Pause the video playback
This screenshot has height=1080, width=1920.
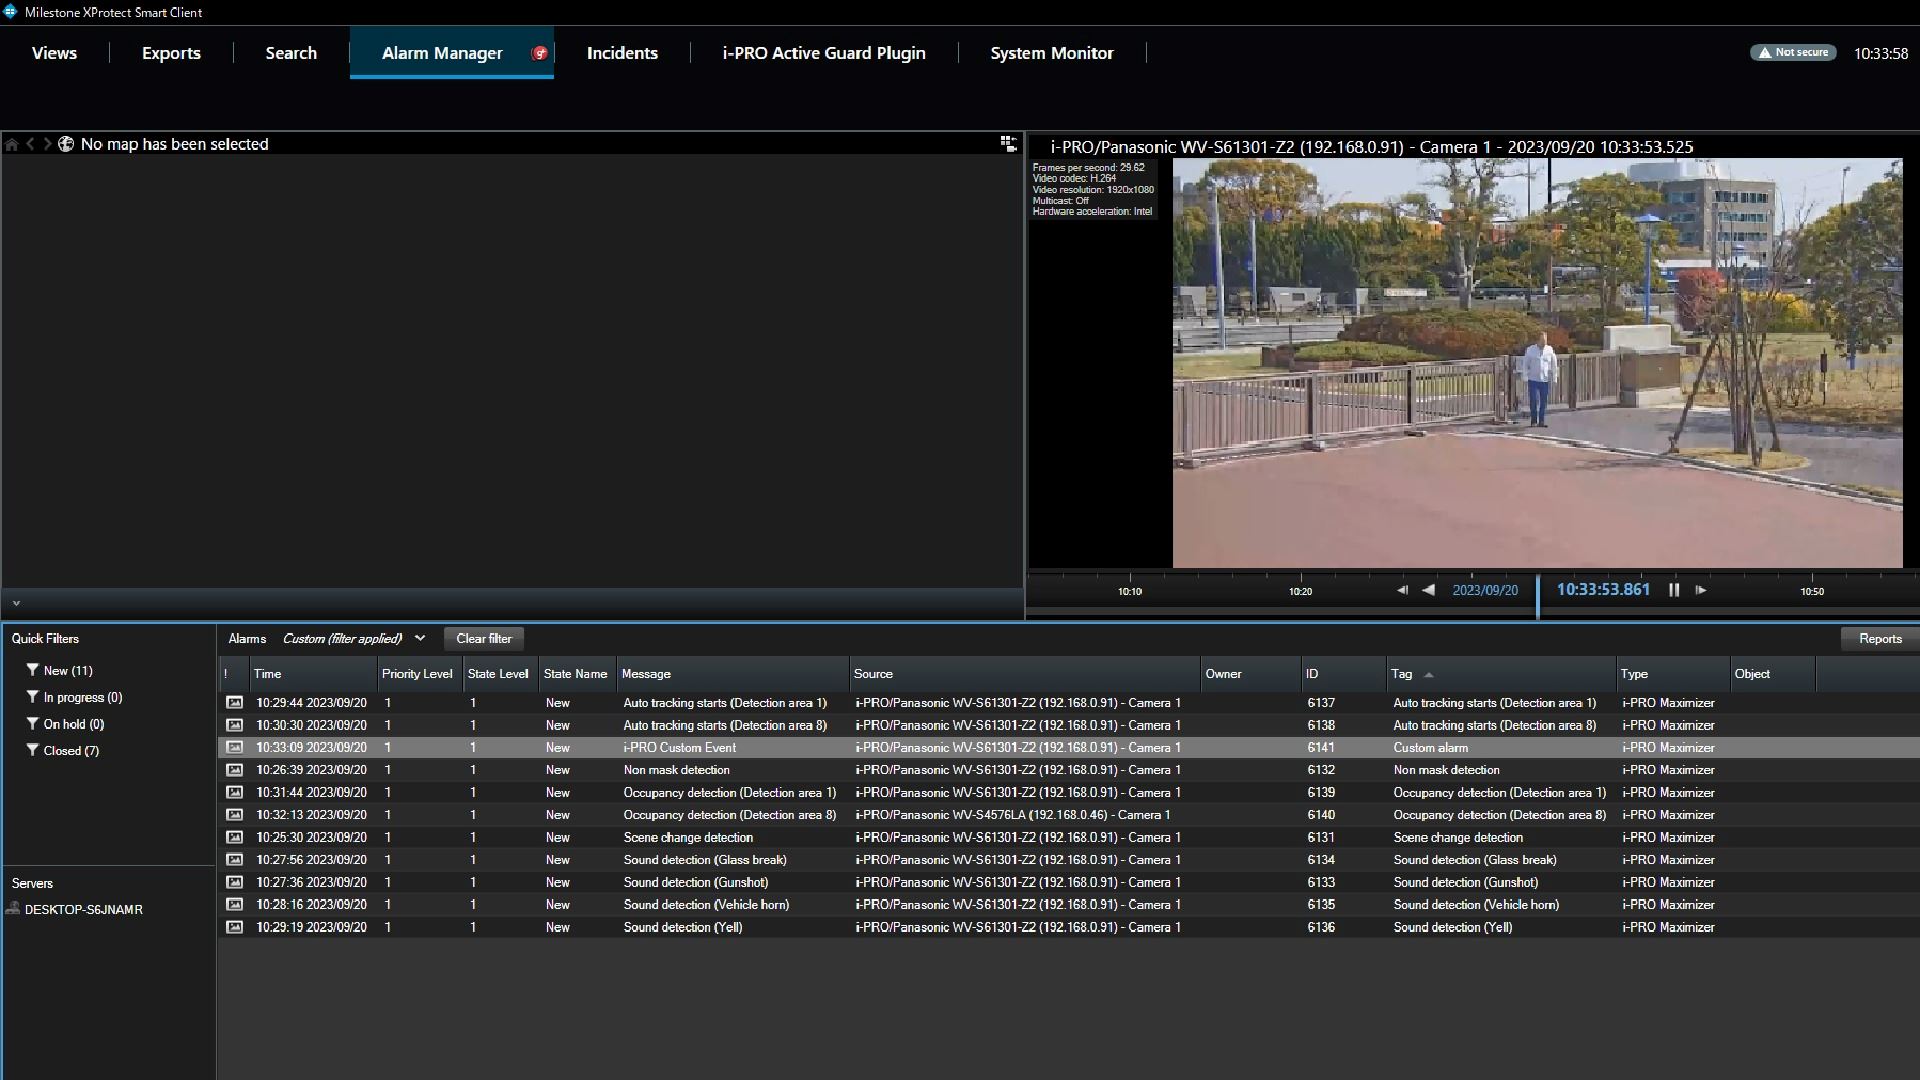[1674, 590]
